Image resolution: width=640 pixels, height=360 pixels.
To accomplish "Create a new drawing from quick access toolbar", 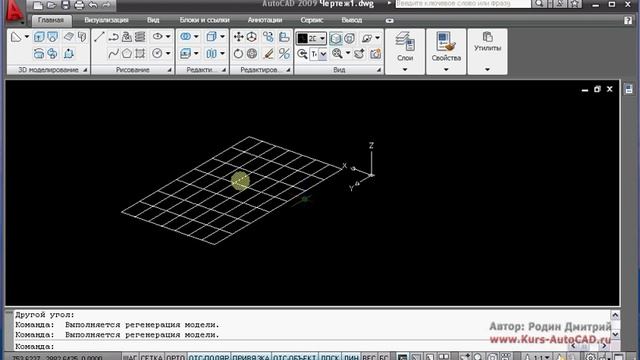I will pos(38,5).
